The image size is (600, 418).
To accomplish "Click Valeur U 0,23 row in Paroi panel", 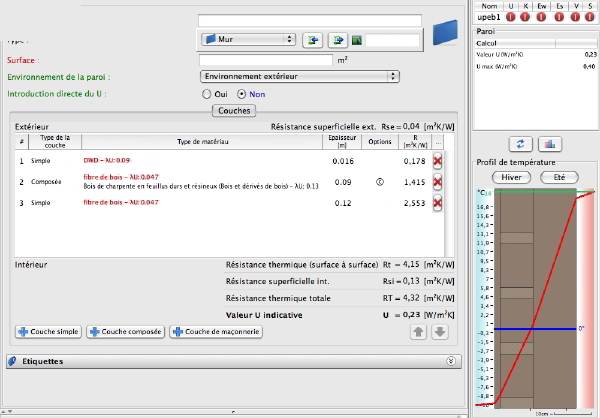I will (536, 55).
